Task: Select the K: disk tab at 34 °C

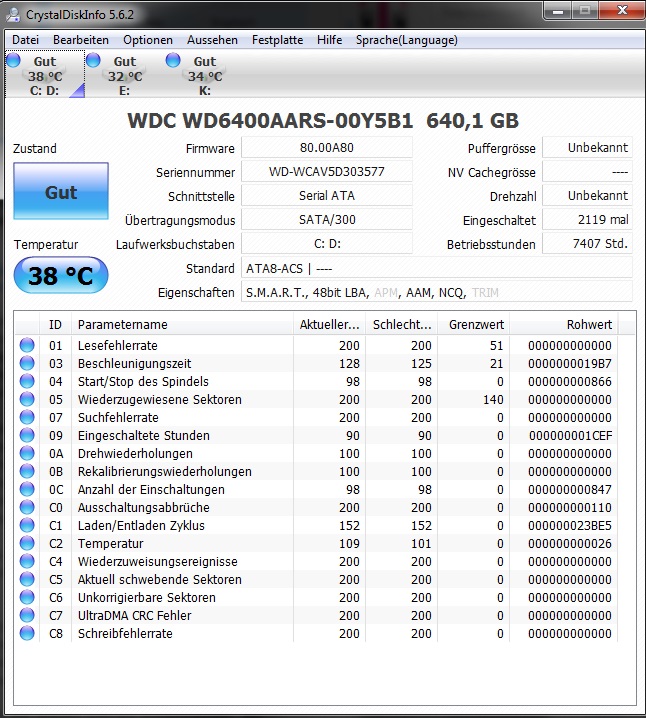Action: point(205,75)
